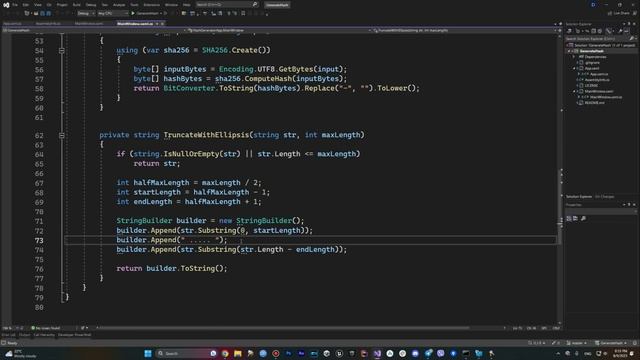Viewport: 640px width, 360px height.
Task: Close the MainWindow.xaml.cs tab
Action: coord(162,24)
